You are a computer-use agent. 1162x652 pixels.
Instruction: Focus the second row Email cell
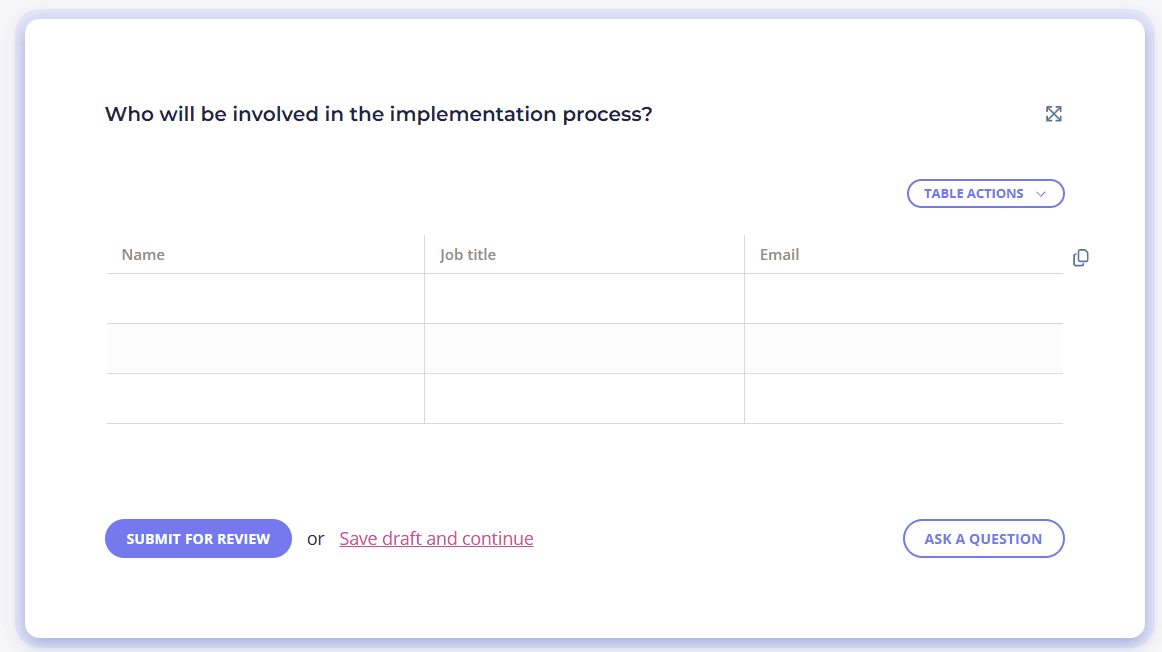click(x=903, y=349)
